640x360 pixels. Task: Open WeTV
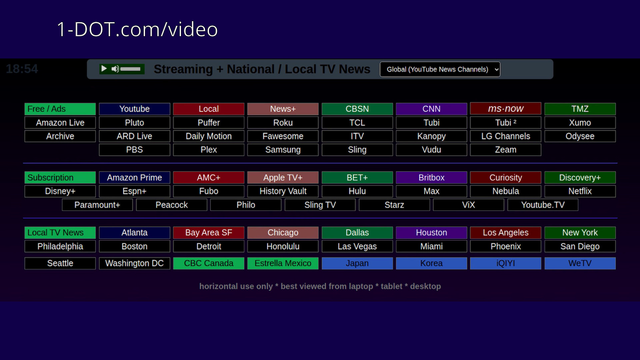coord(580,263)
